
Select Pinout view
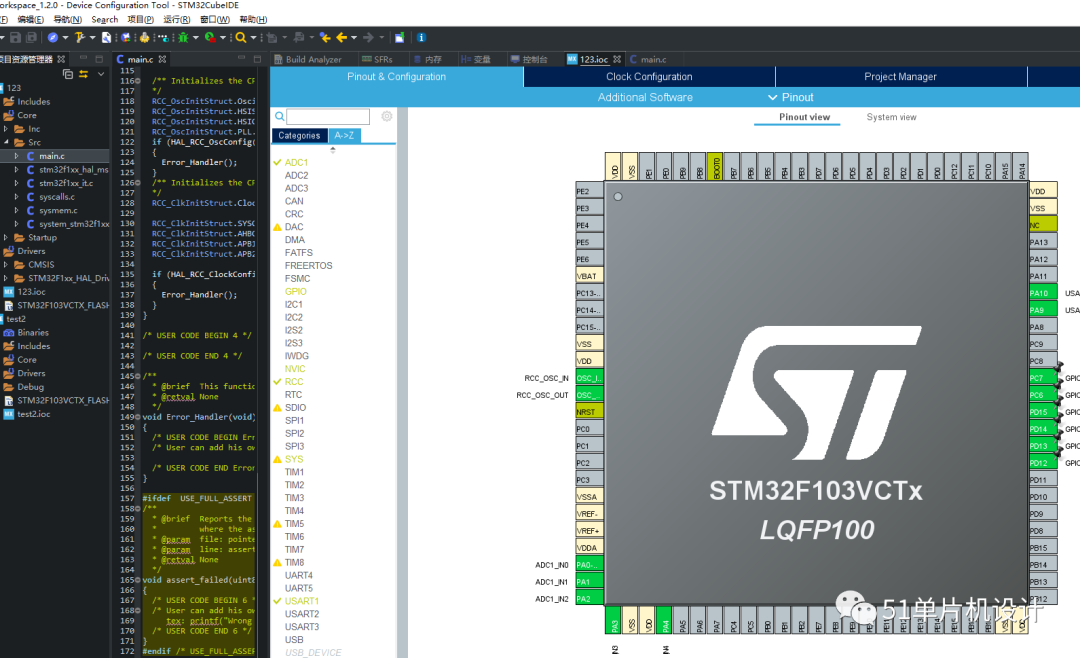804,117
